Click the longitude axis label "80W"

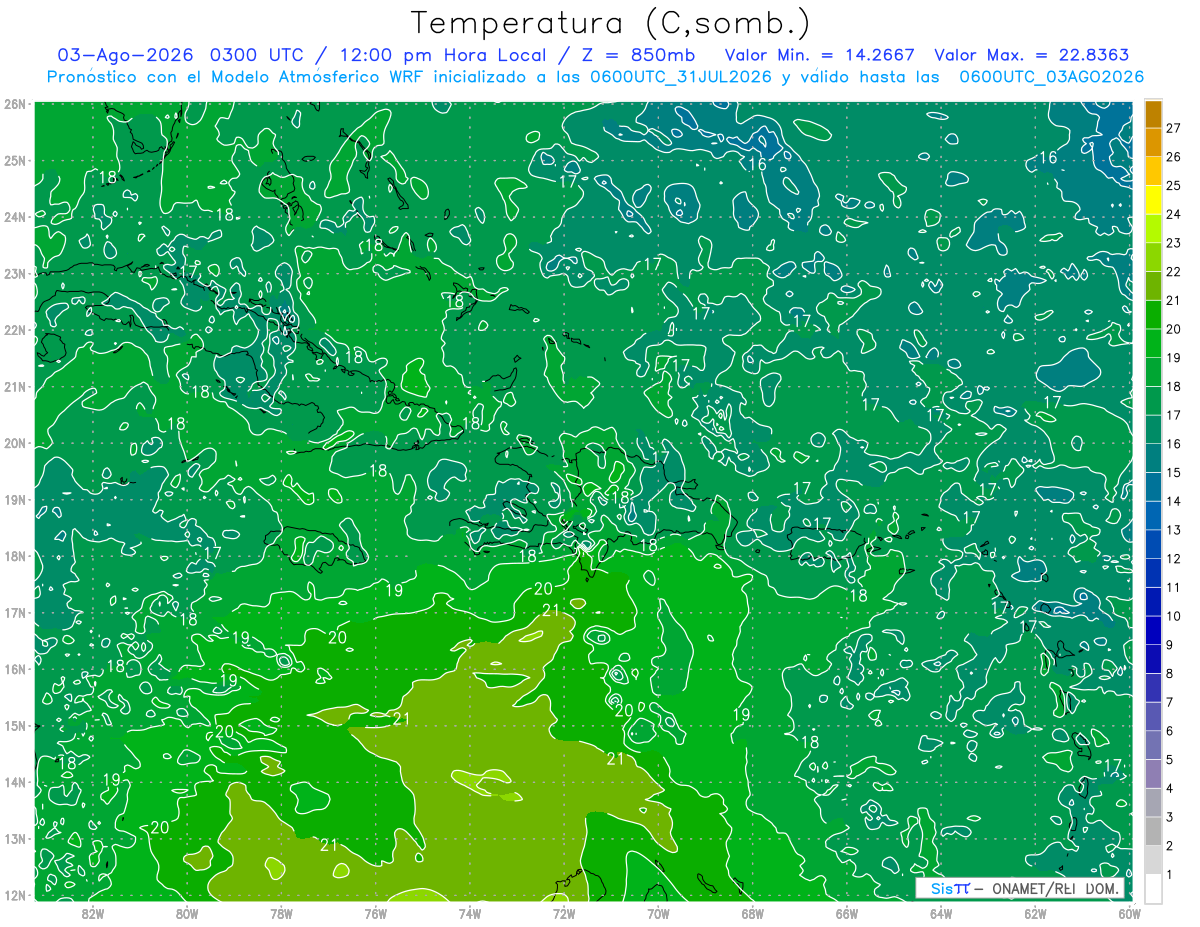(187, 913)
